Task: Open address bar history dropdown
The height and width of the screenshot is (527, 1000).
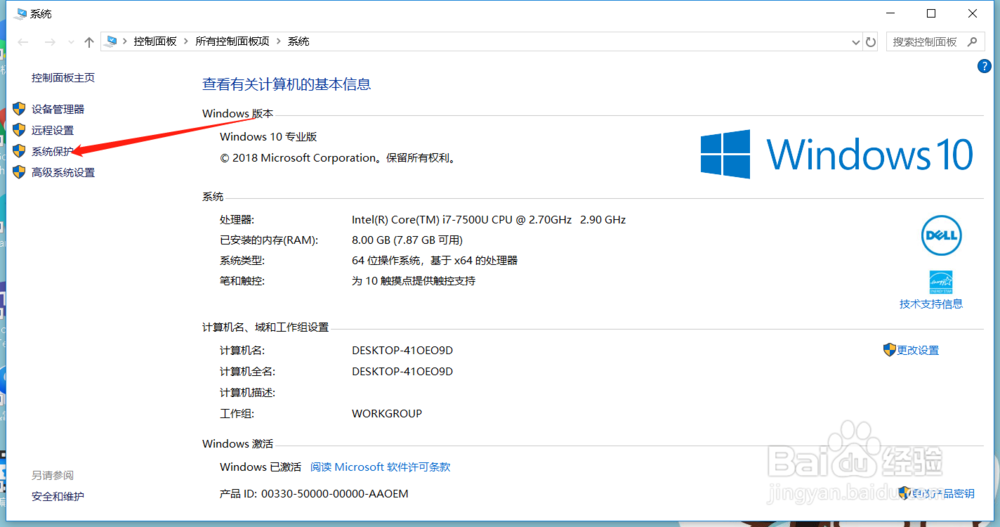Action: coord(855,42)
